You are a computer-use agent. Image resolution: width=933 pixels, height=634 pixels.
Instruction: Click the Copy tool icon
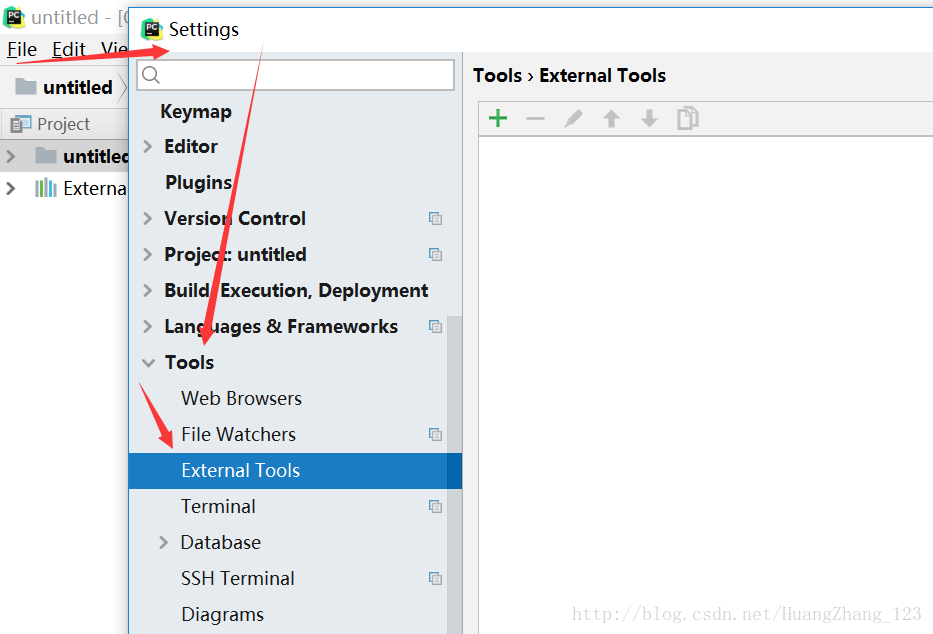point(687,119)
